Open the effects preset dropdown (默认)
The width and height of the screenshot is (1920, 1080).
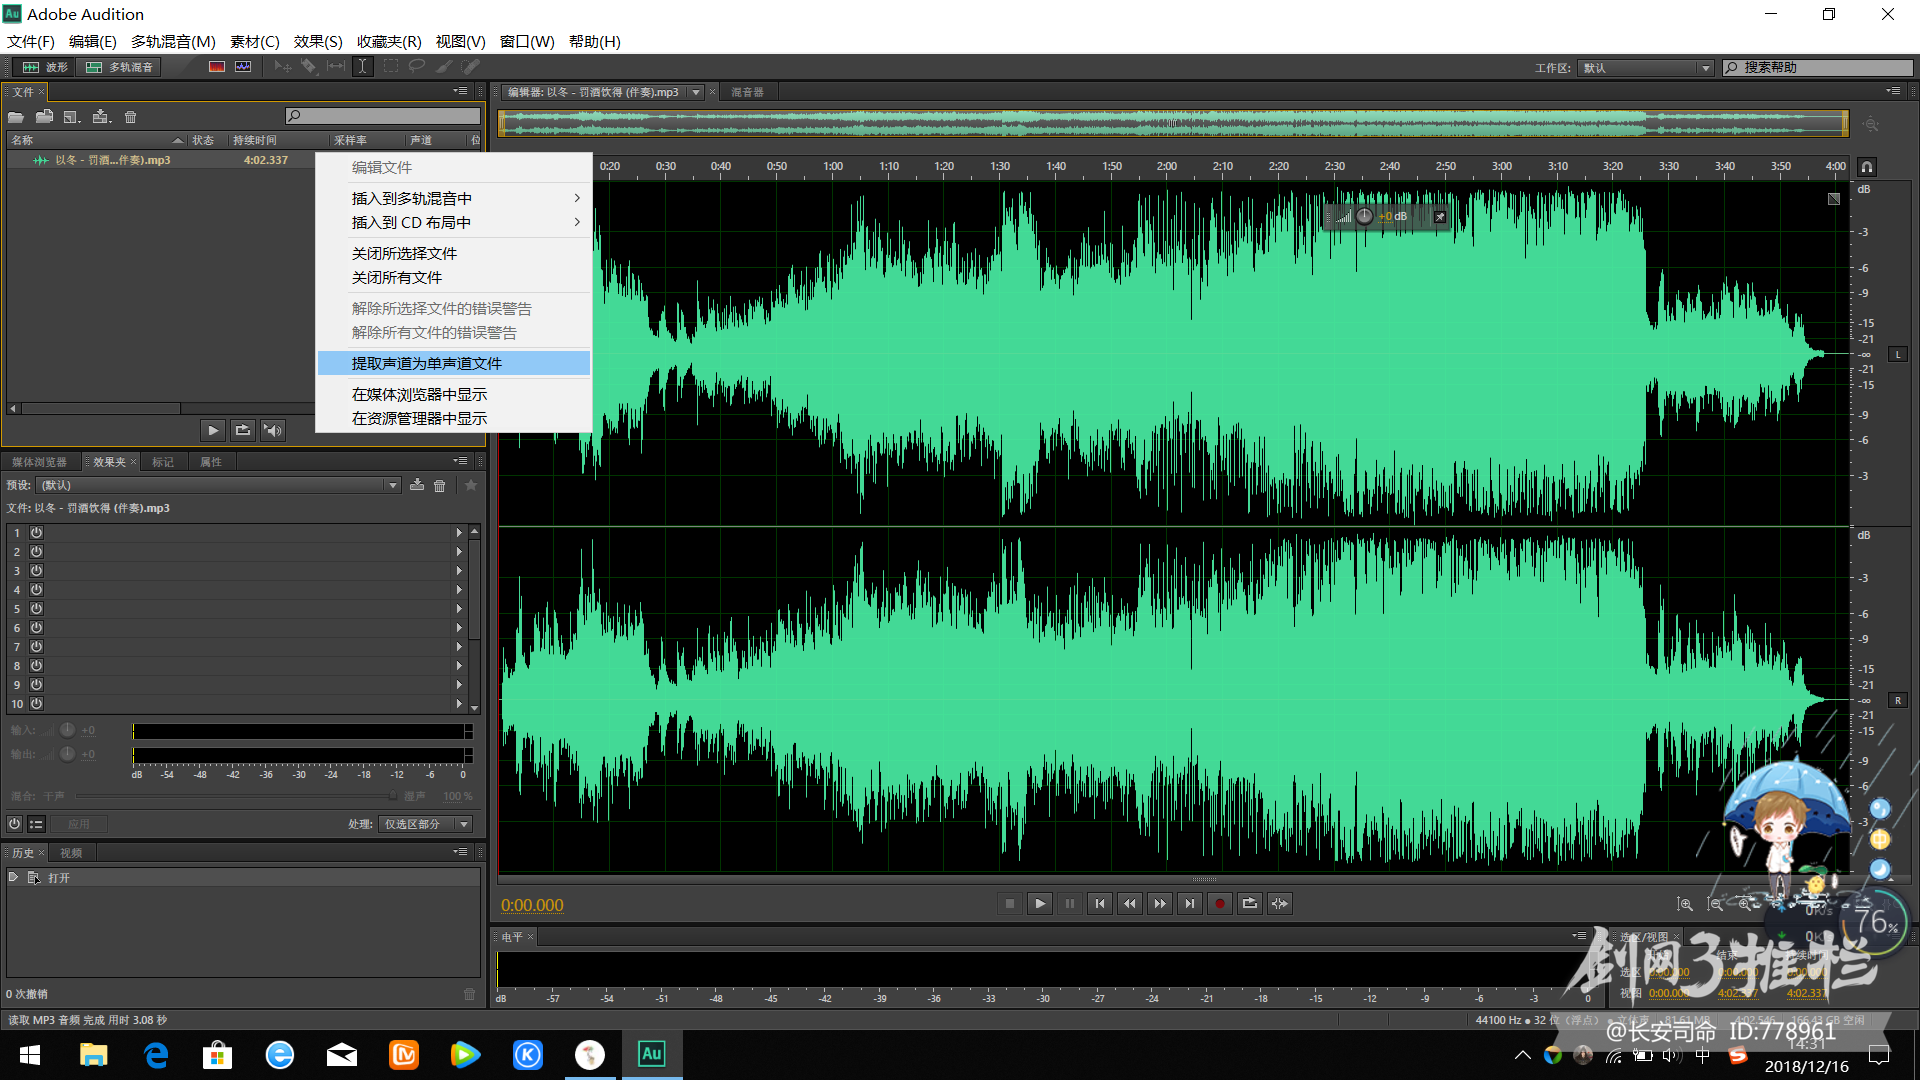click(x=218, y=486)
